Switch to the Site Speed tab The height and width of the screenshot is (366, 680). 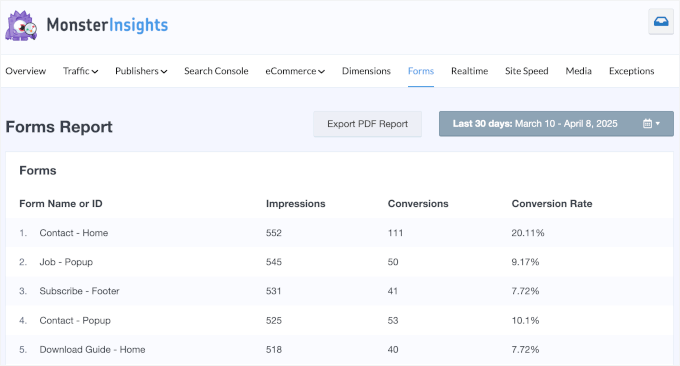526,71
